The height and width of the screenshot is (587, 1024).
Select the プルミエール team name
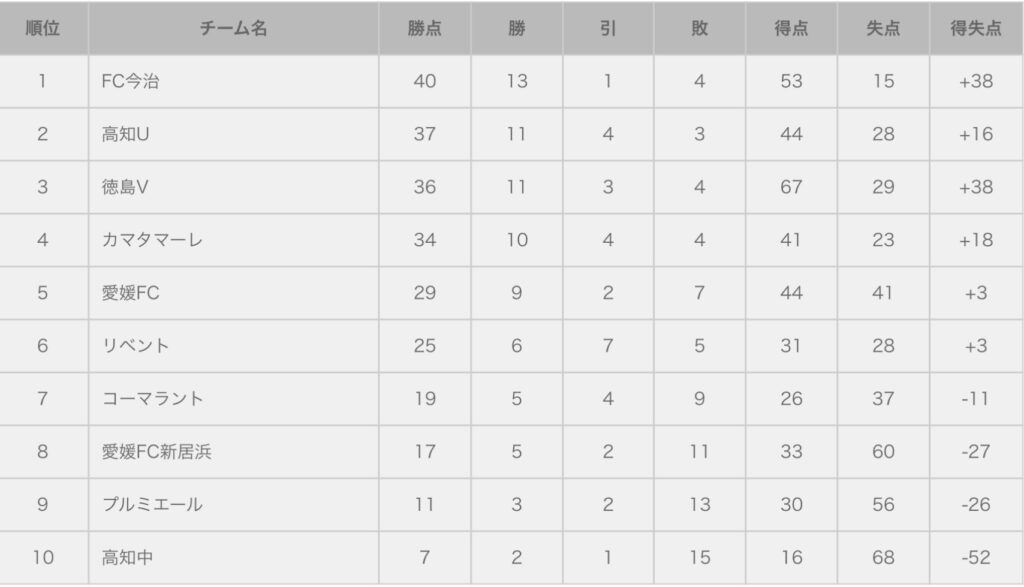(152, 505)
